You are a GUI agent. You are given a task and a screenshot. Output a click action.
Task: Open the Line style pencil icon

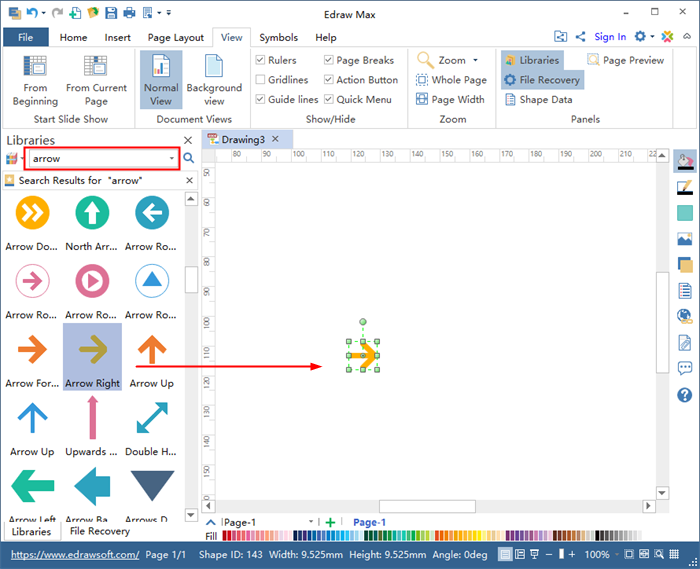click(685, 187)
